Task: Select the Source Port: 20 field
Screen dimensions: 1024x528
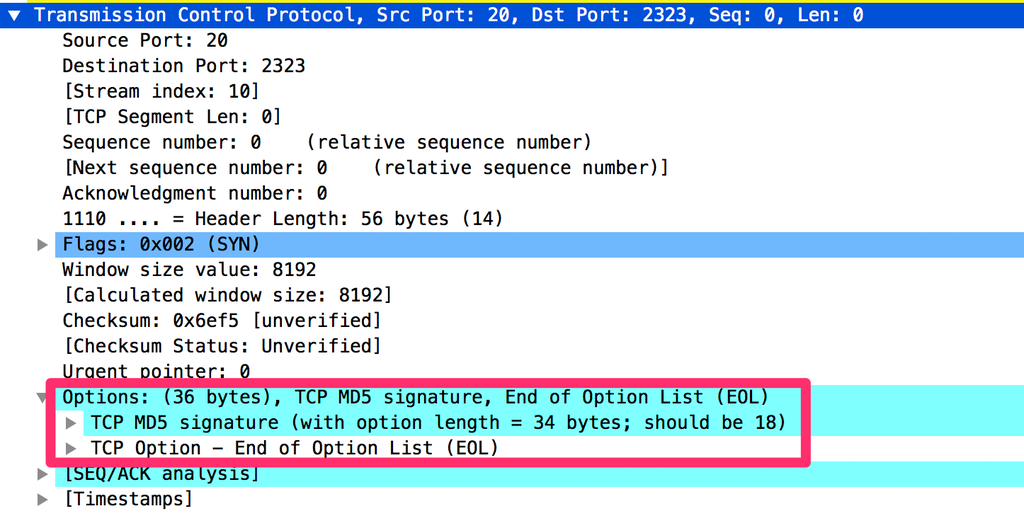Action: (x=145, y=41)
